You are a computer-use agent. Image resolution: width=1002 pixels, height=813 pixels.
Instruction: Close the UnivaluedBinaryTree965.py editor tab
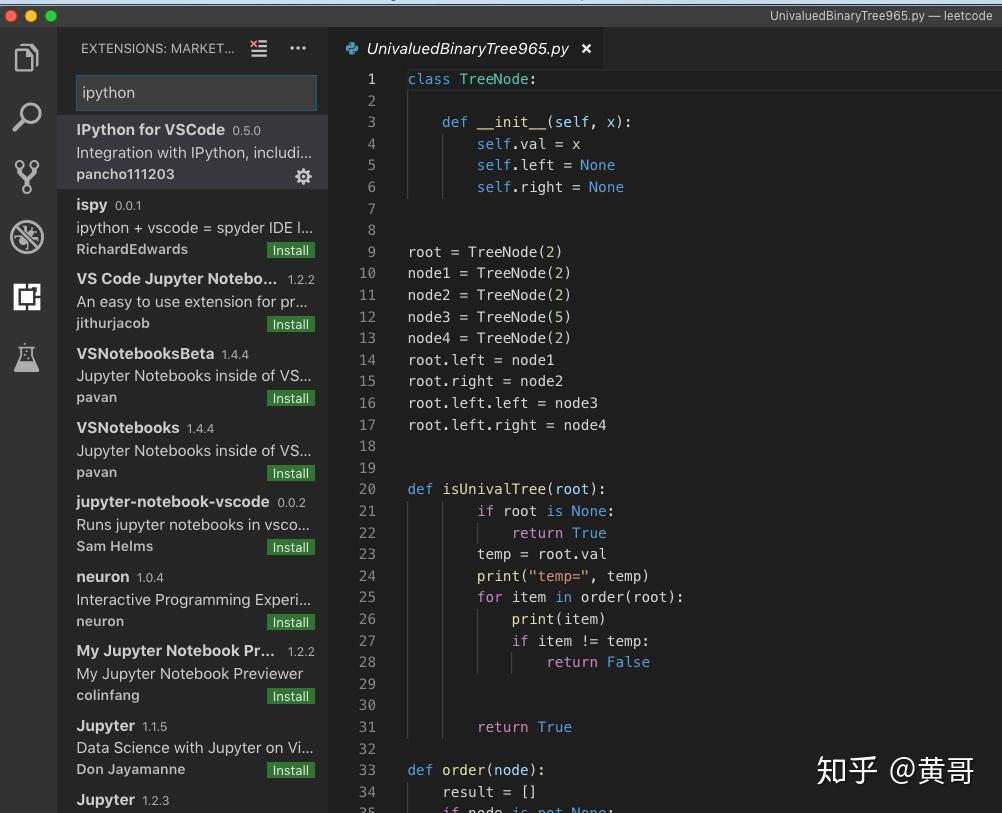tap(586, 48)
